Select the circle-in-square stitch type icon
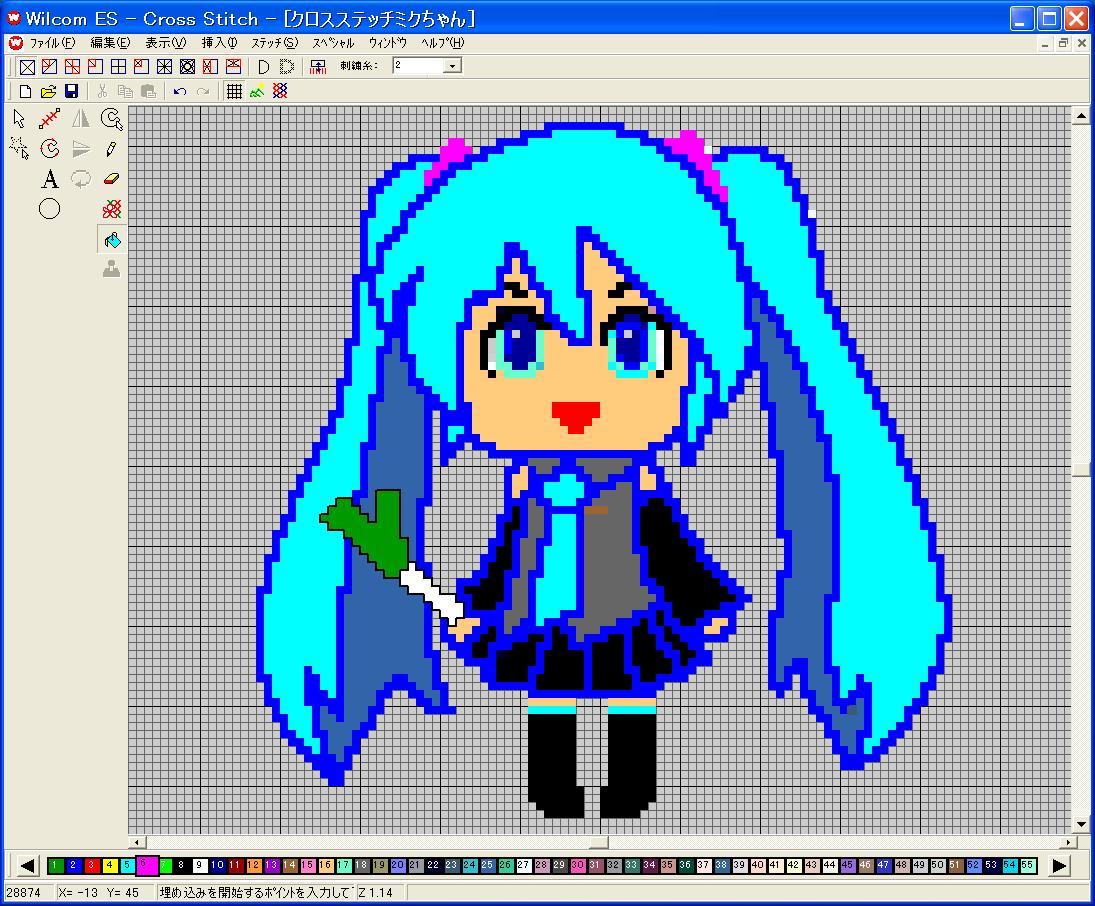 187,67
